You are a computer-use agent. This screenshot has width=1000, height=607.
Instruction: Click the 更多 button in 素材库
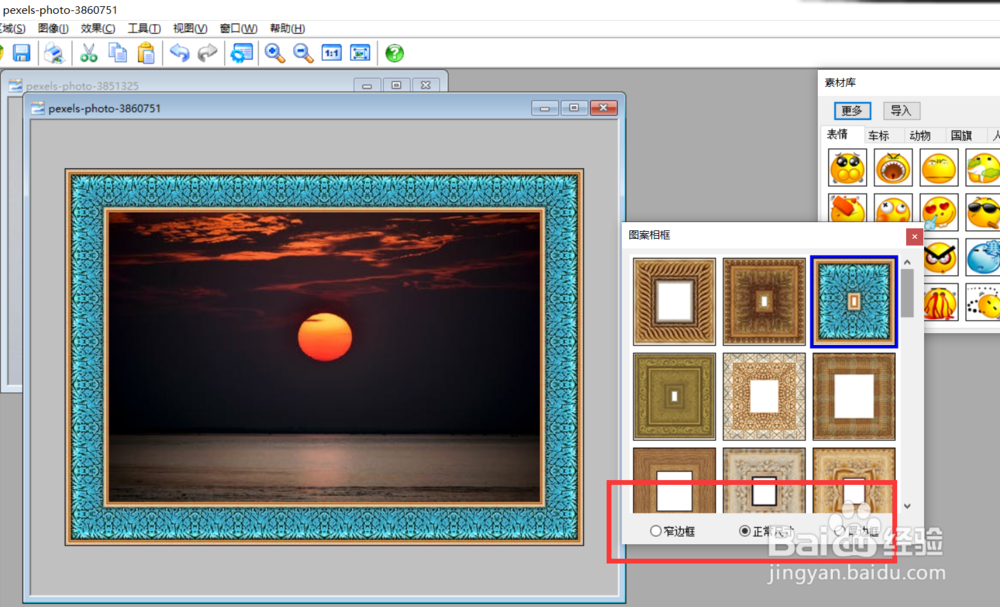pos(852,110)
